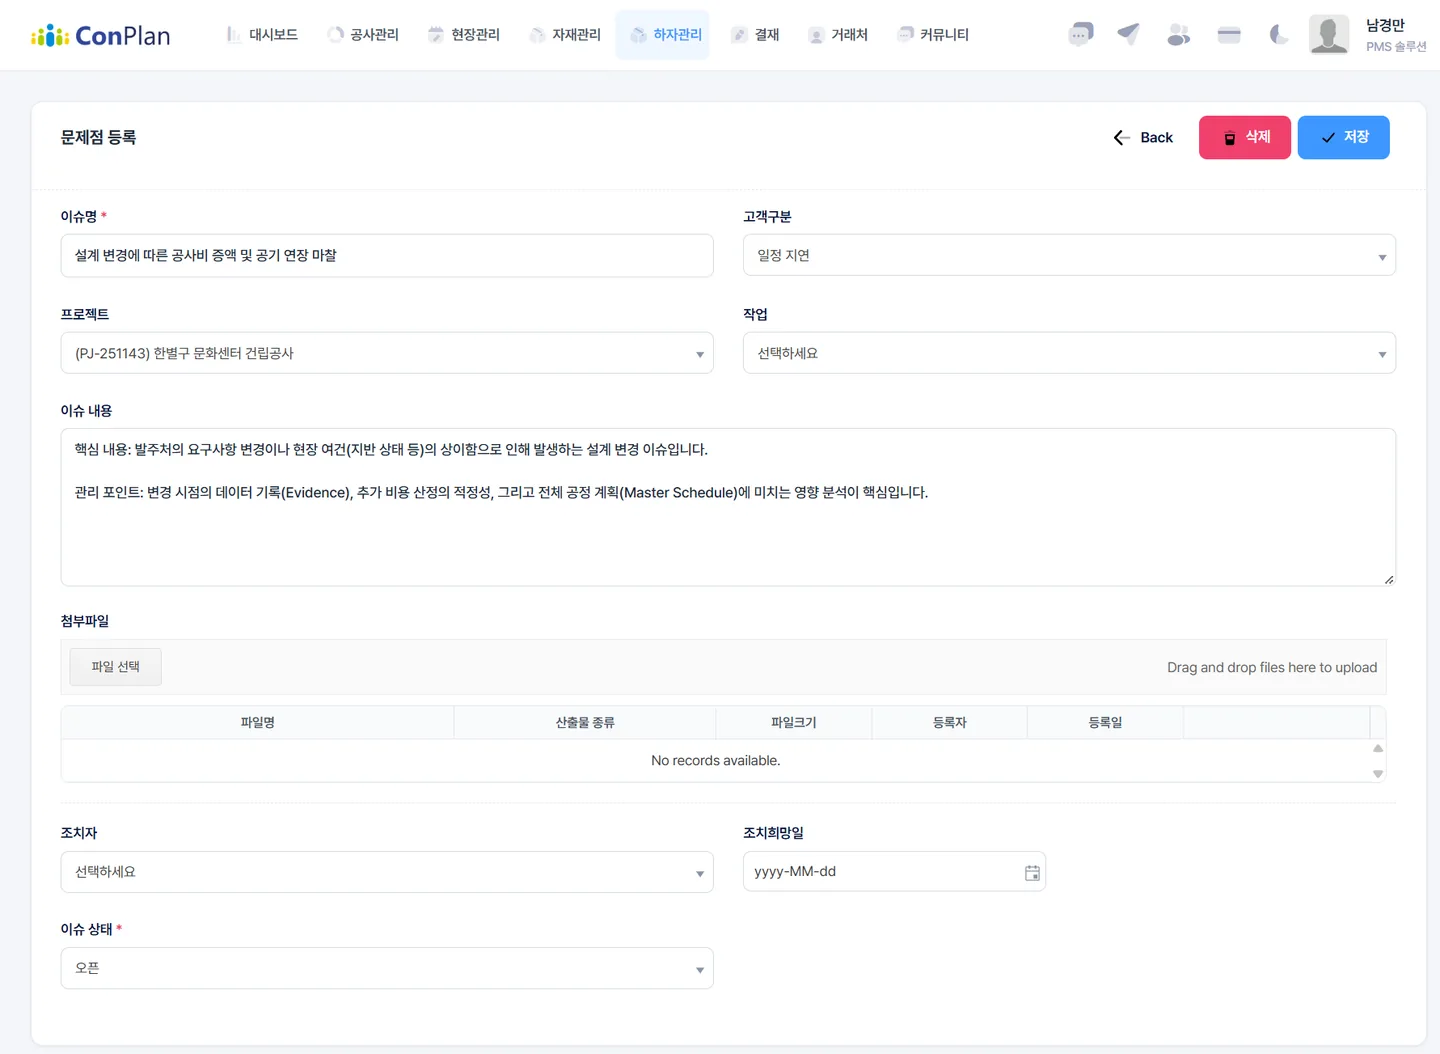Click the 등록자 column header
The height and width of the screenshot is (1054, 1440).
click(950, 723)
